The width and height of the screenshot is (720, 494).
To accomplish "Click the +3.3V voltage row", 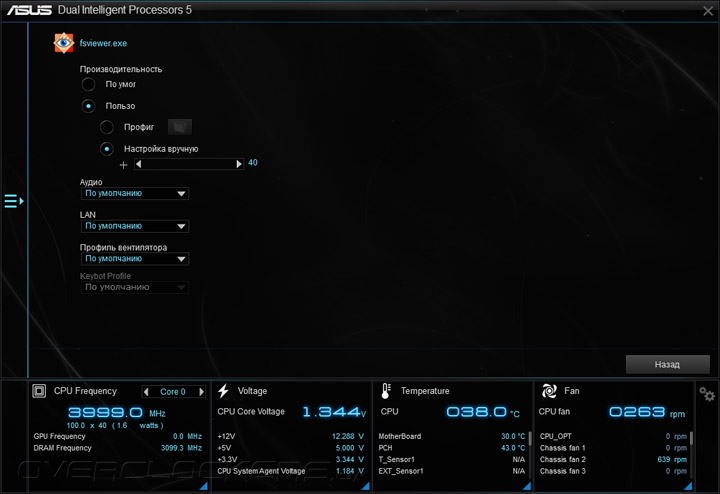I will [x=291, y=460].
